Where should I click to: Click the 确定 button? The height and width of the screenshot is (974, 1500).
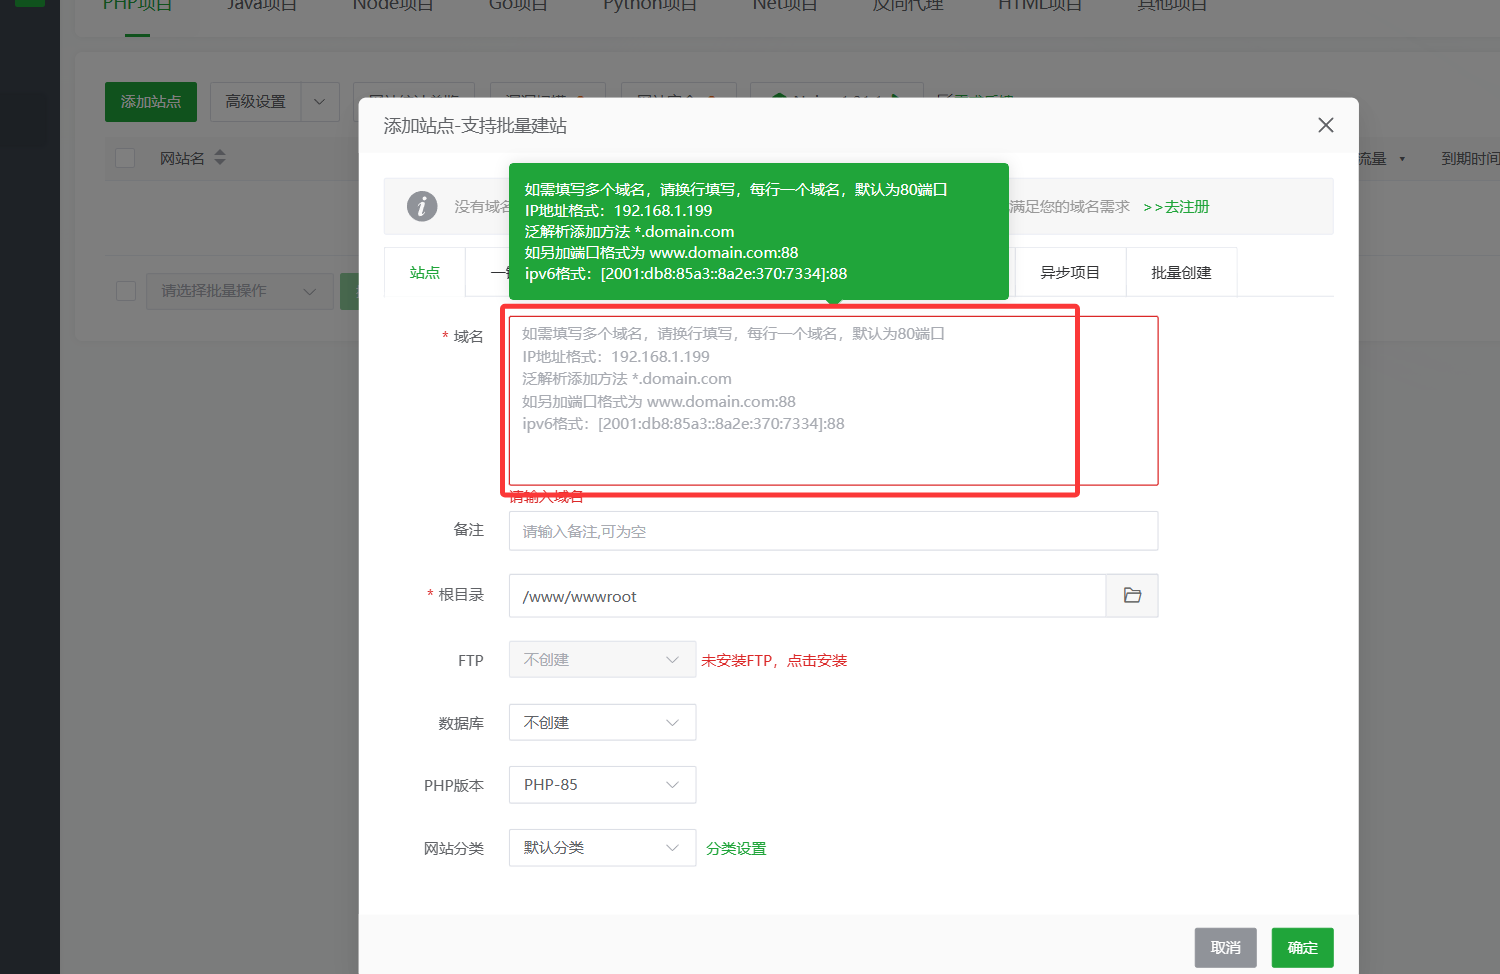coord(1302,948)
